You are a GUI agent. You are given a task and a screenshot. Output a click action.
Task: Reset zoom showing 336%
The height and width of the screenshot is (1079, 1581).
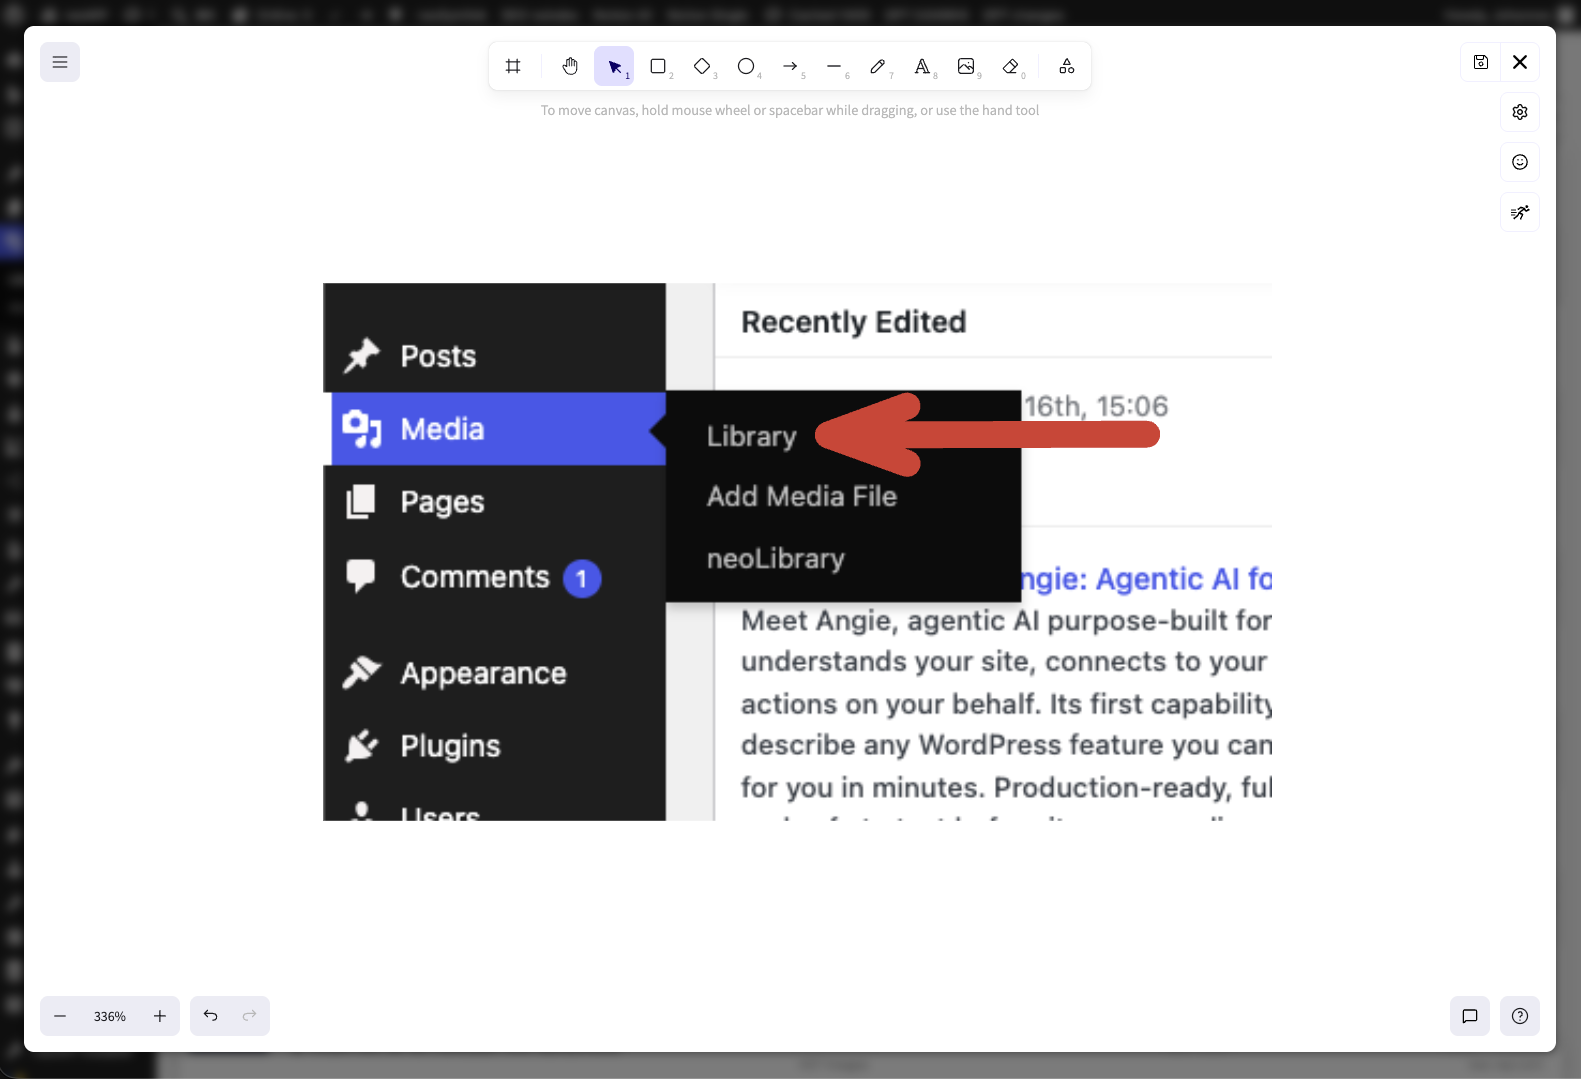pyautogui.click(x=110, y=1016)
